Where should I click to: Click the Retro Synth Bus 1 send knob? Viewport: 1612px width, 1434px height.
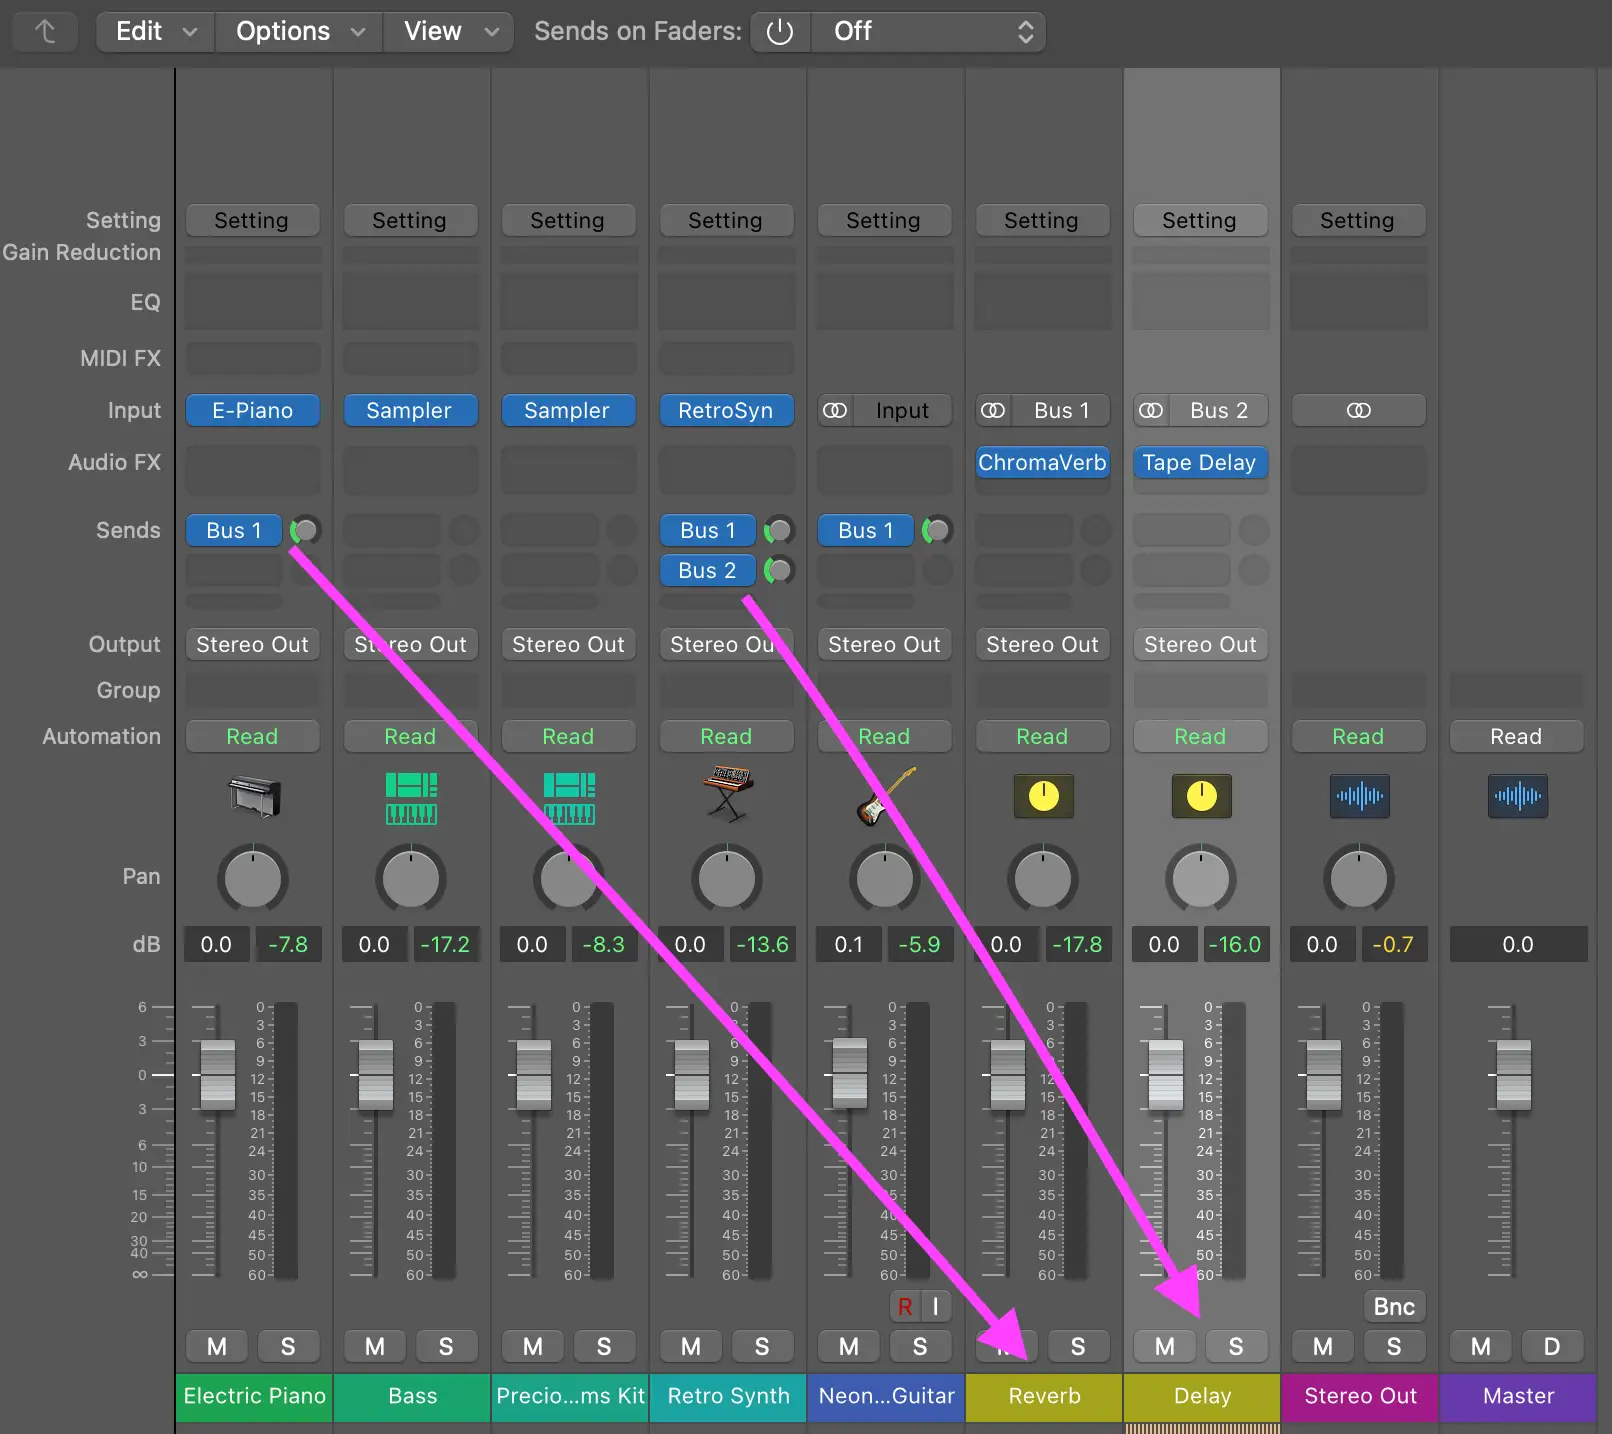[779, 530]
